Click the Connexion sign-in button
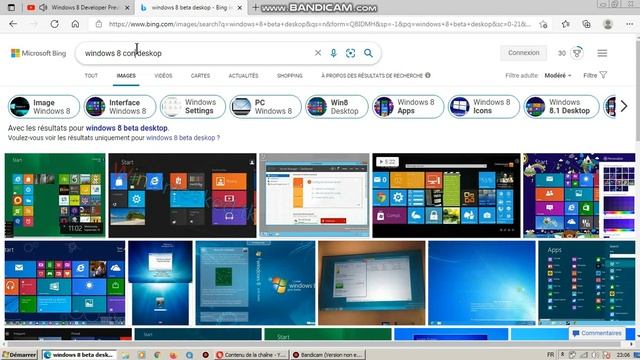The width and height of the screenshot is (640, 360). [x=524, y=53]
